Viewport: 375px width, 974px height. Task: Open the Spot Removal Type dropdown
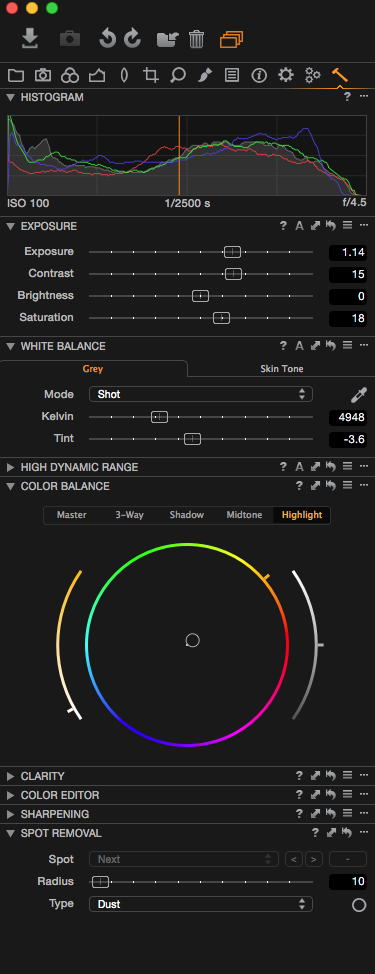(x=201, y=904)
